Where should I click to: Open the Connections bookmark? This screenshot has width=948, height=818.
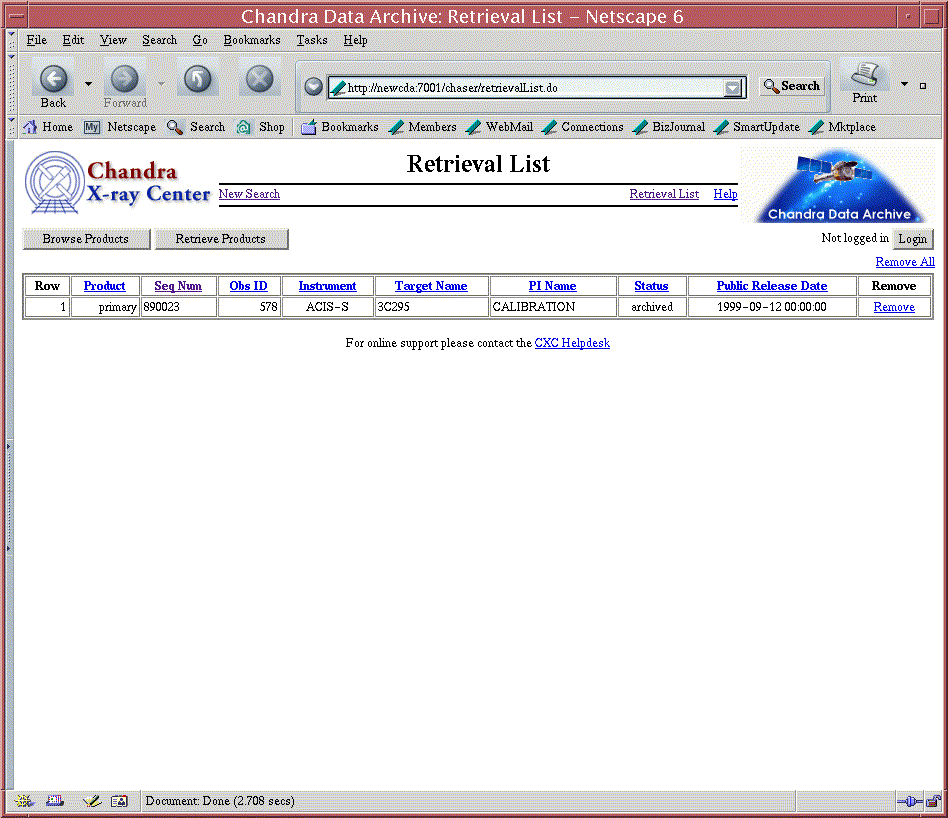[x=583, y=127]
